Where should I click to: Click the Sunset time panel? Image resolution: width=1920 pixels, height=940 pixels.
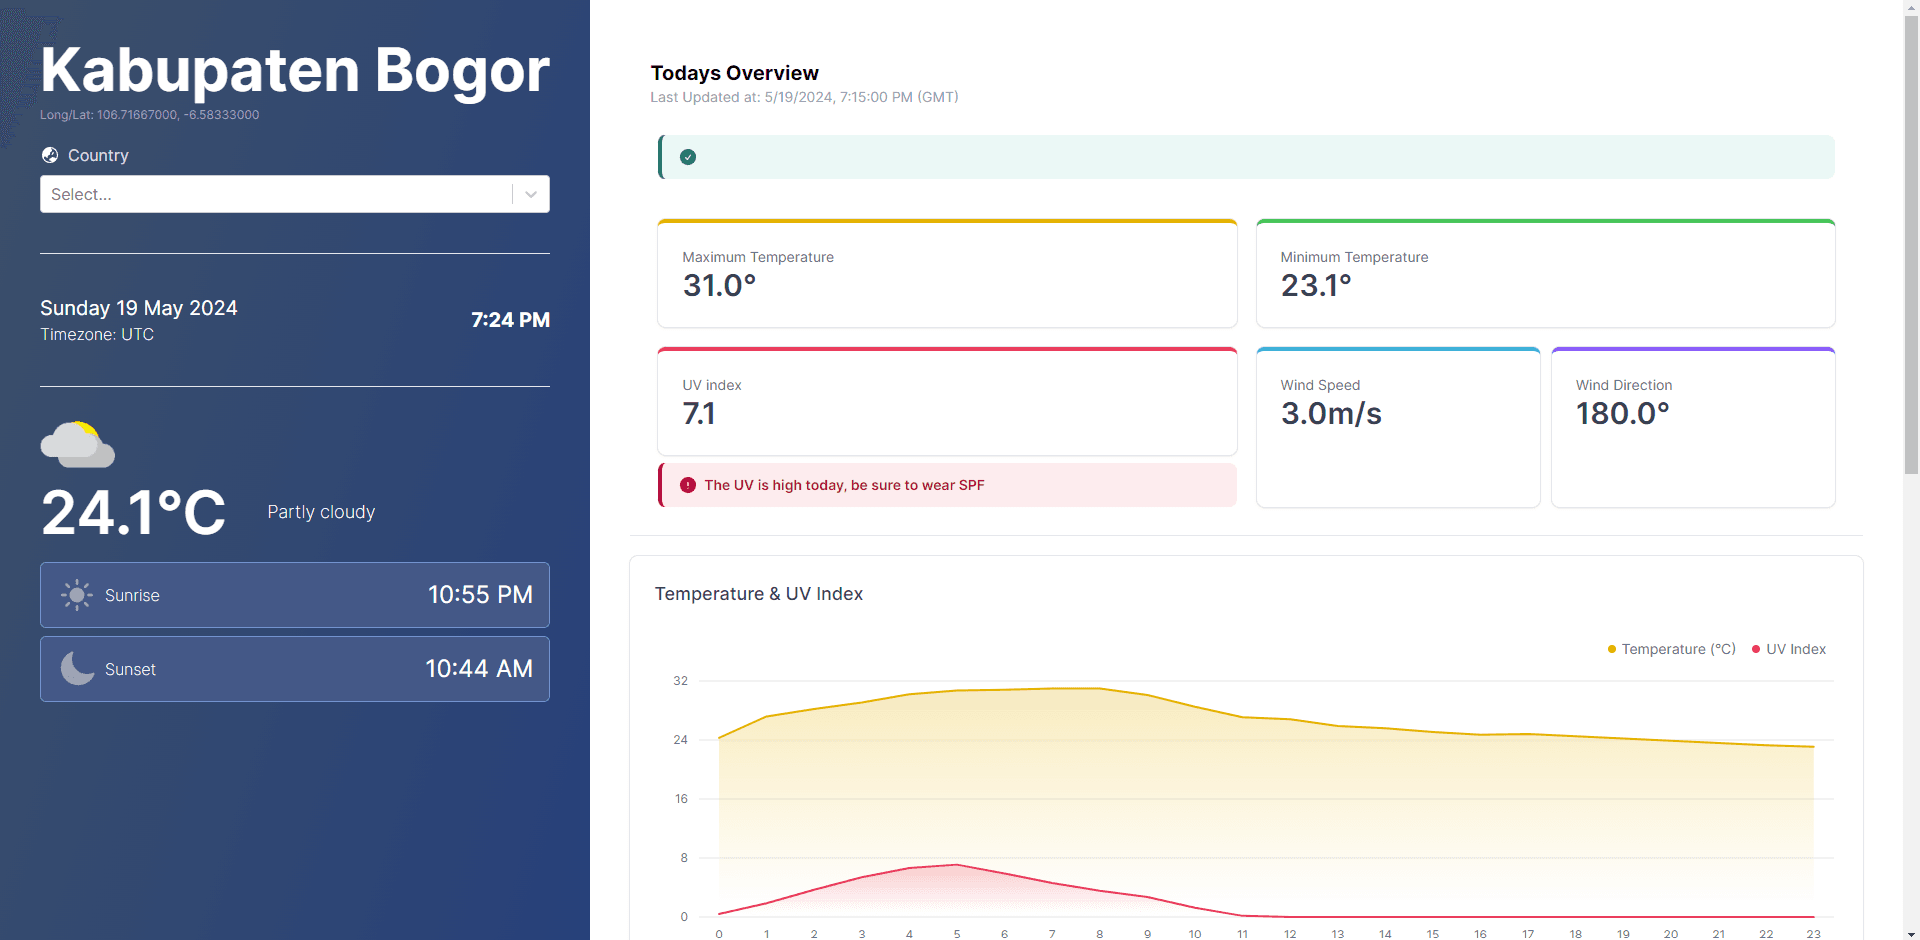point(295,669)
